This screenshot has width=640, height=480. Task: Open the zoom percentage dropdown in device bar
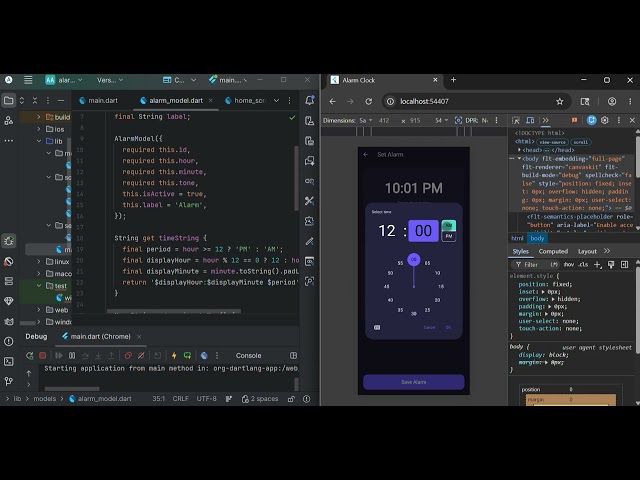[x=441, y=120]
